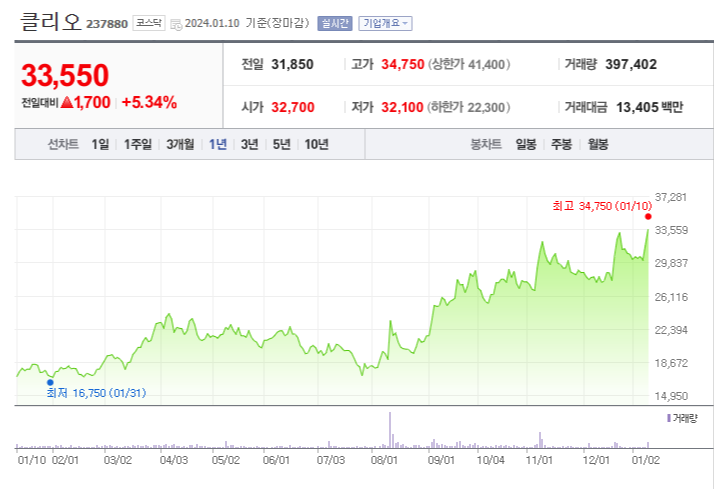Click the 실시간 real-time button
Image resolution: width=714 pixels, height=489 pixels.
click(x=335, y=23)
